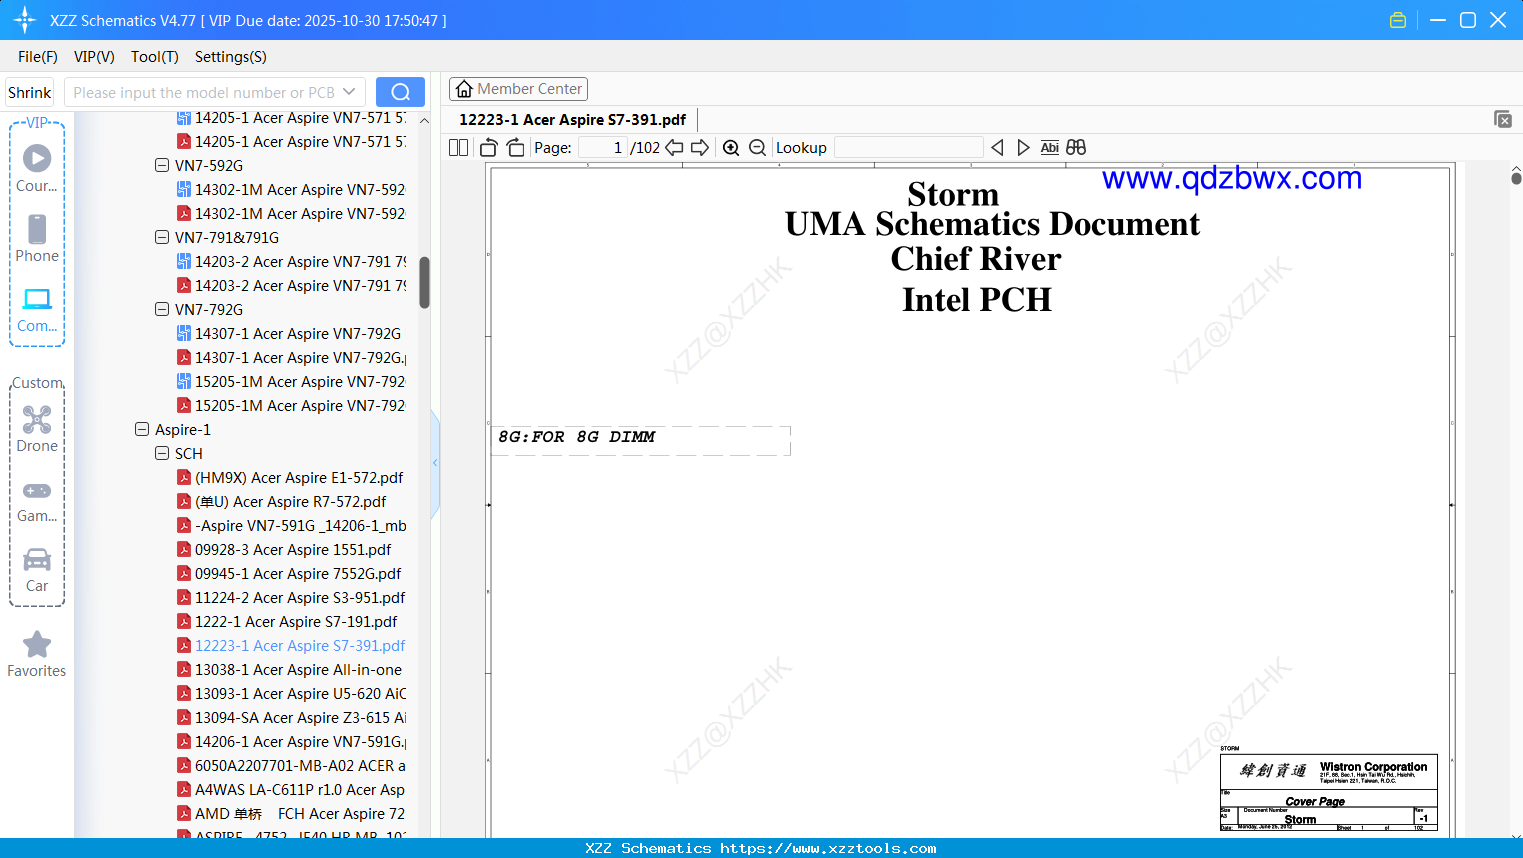Open the Settings(S) menu
Viewport: 1523px width, 858px height.
click(231, 57)
